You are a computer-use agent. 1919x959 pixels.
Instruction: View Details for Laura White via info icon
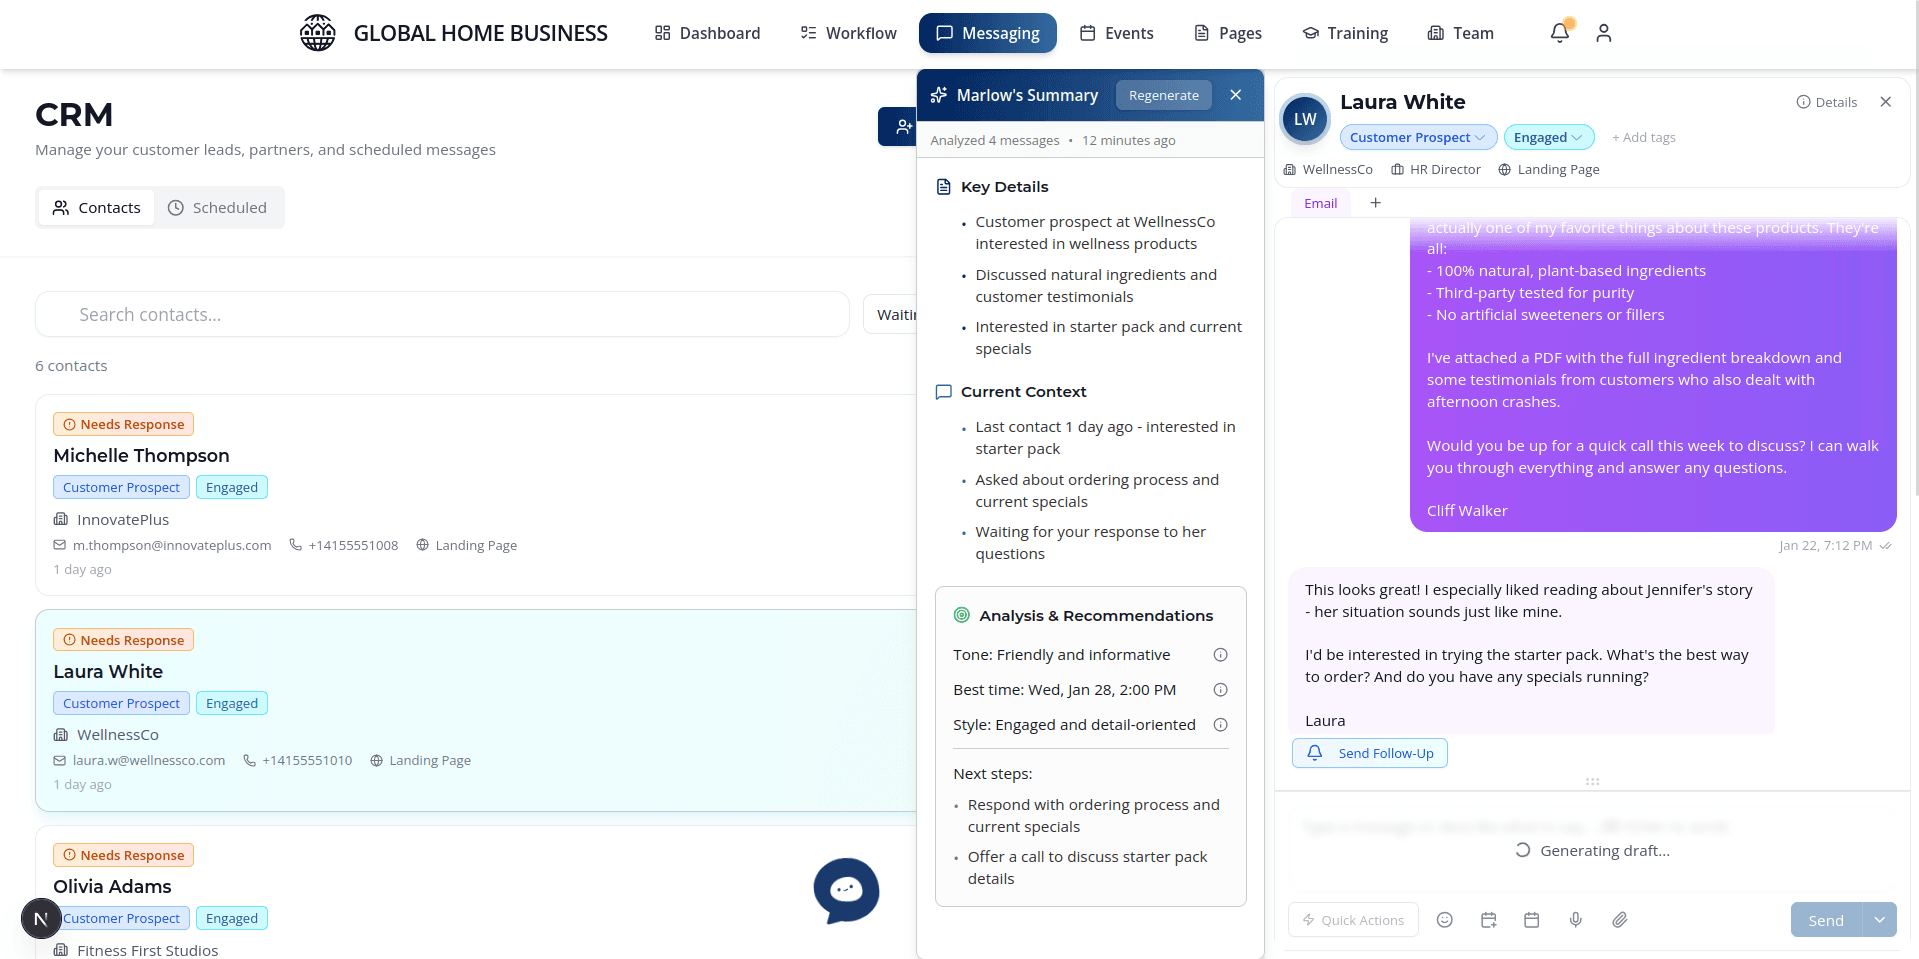click(1827, 102)
